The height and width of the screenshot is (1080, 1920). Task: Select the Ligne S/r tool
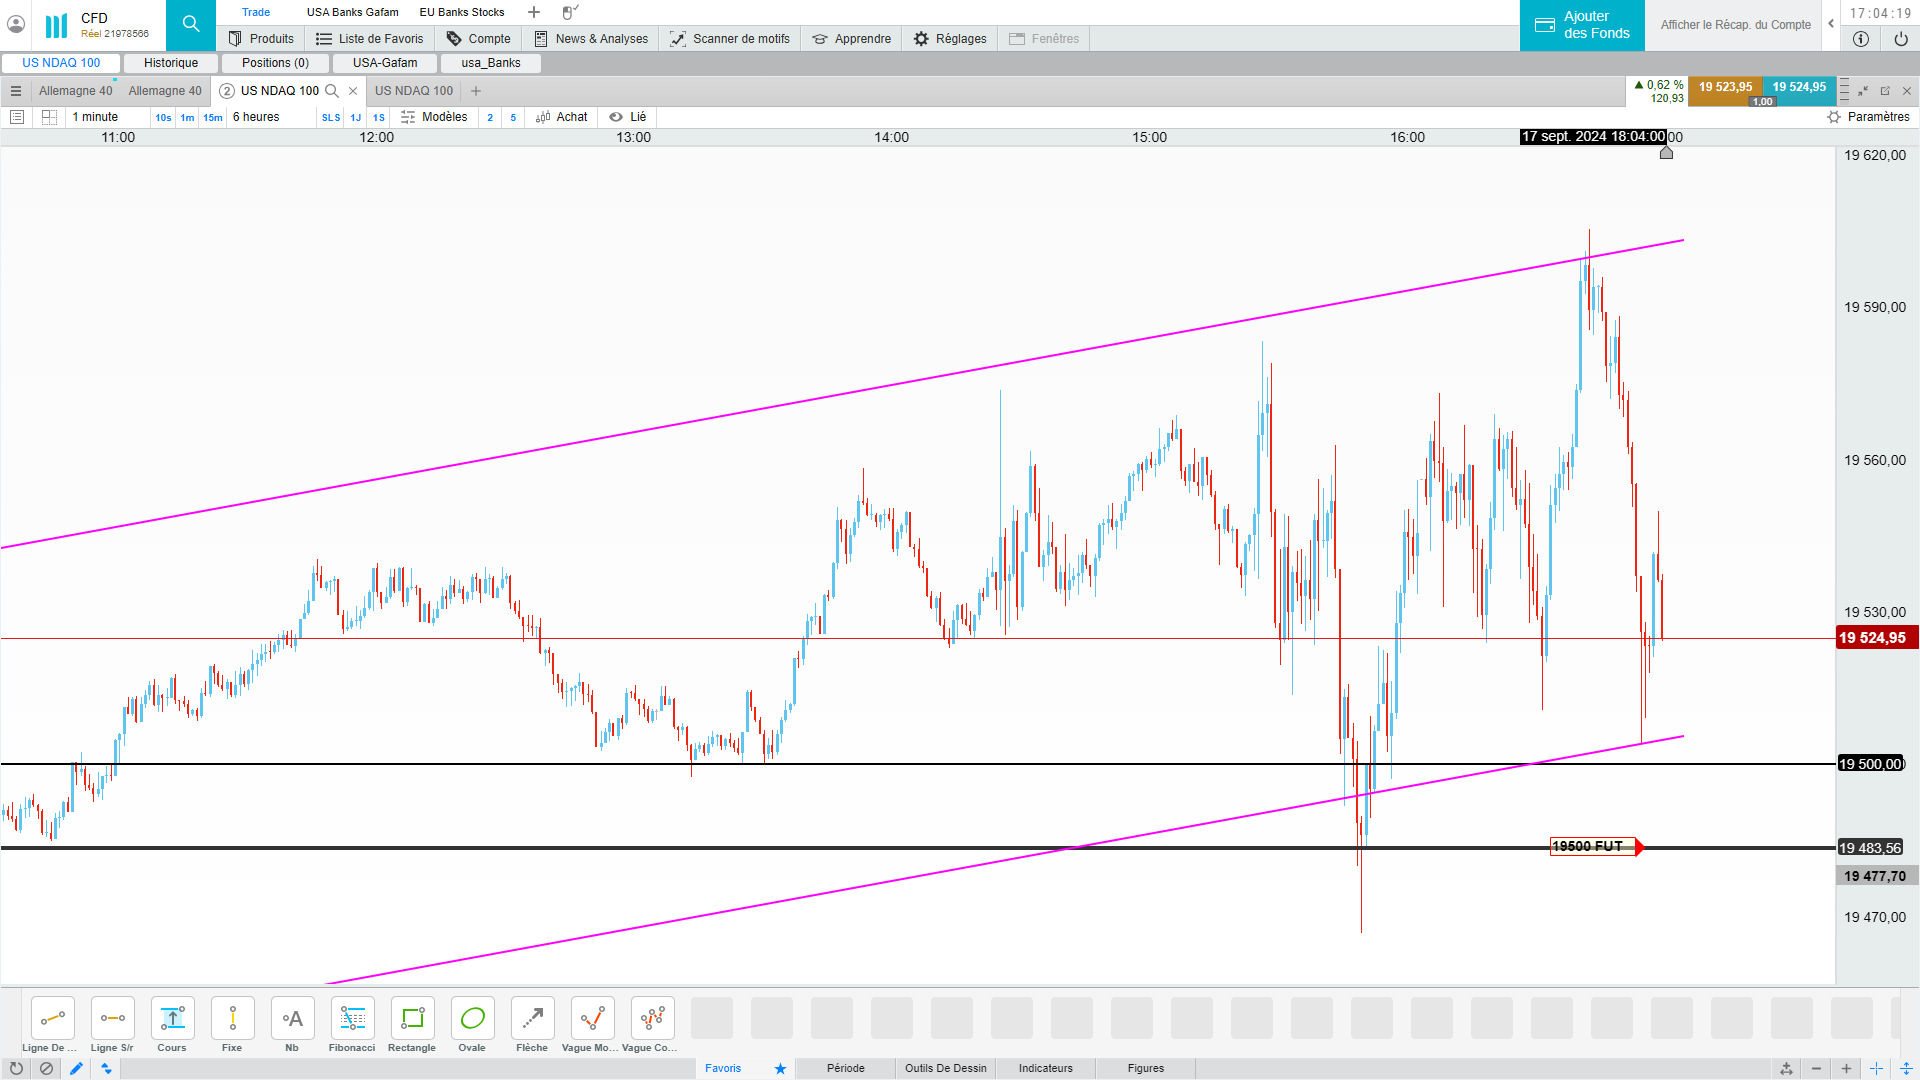click(112, 1019)
